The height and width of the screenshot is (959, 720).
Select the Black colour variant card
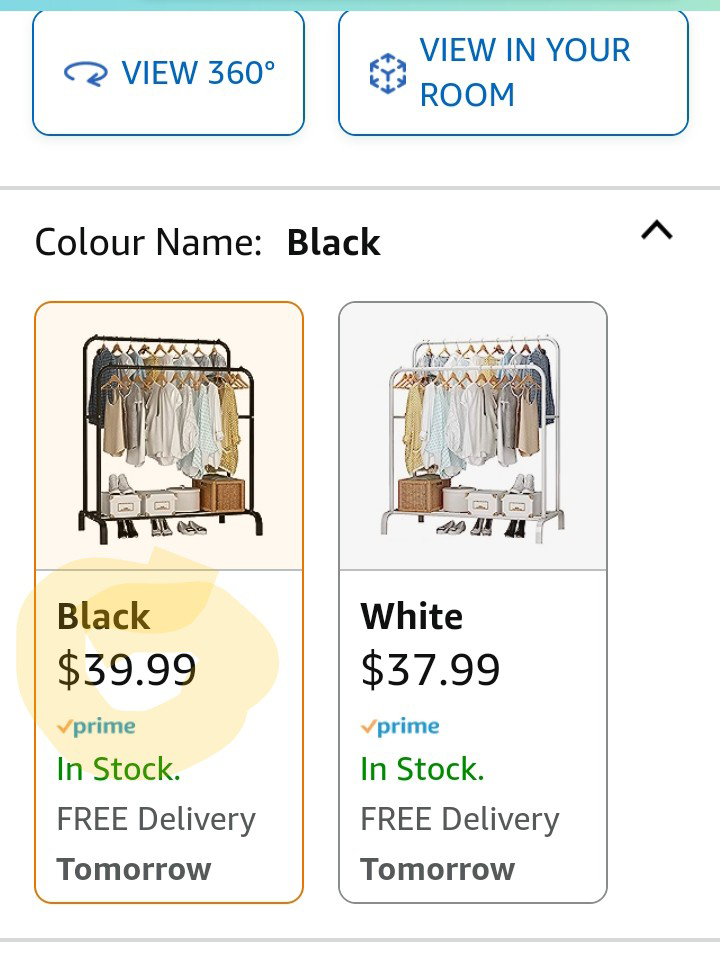168,600
